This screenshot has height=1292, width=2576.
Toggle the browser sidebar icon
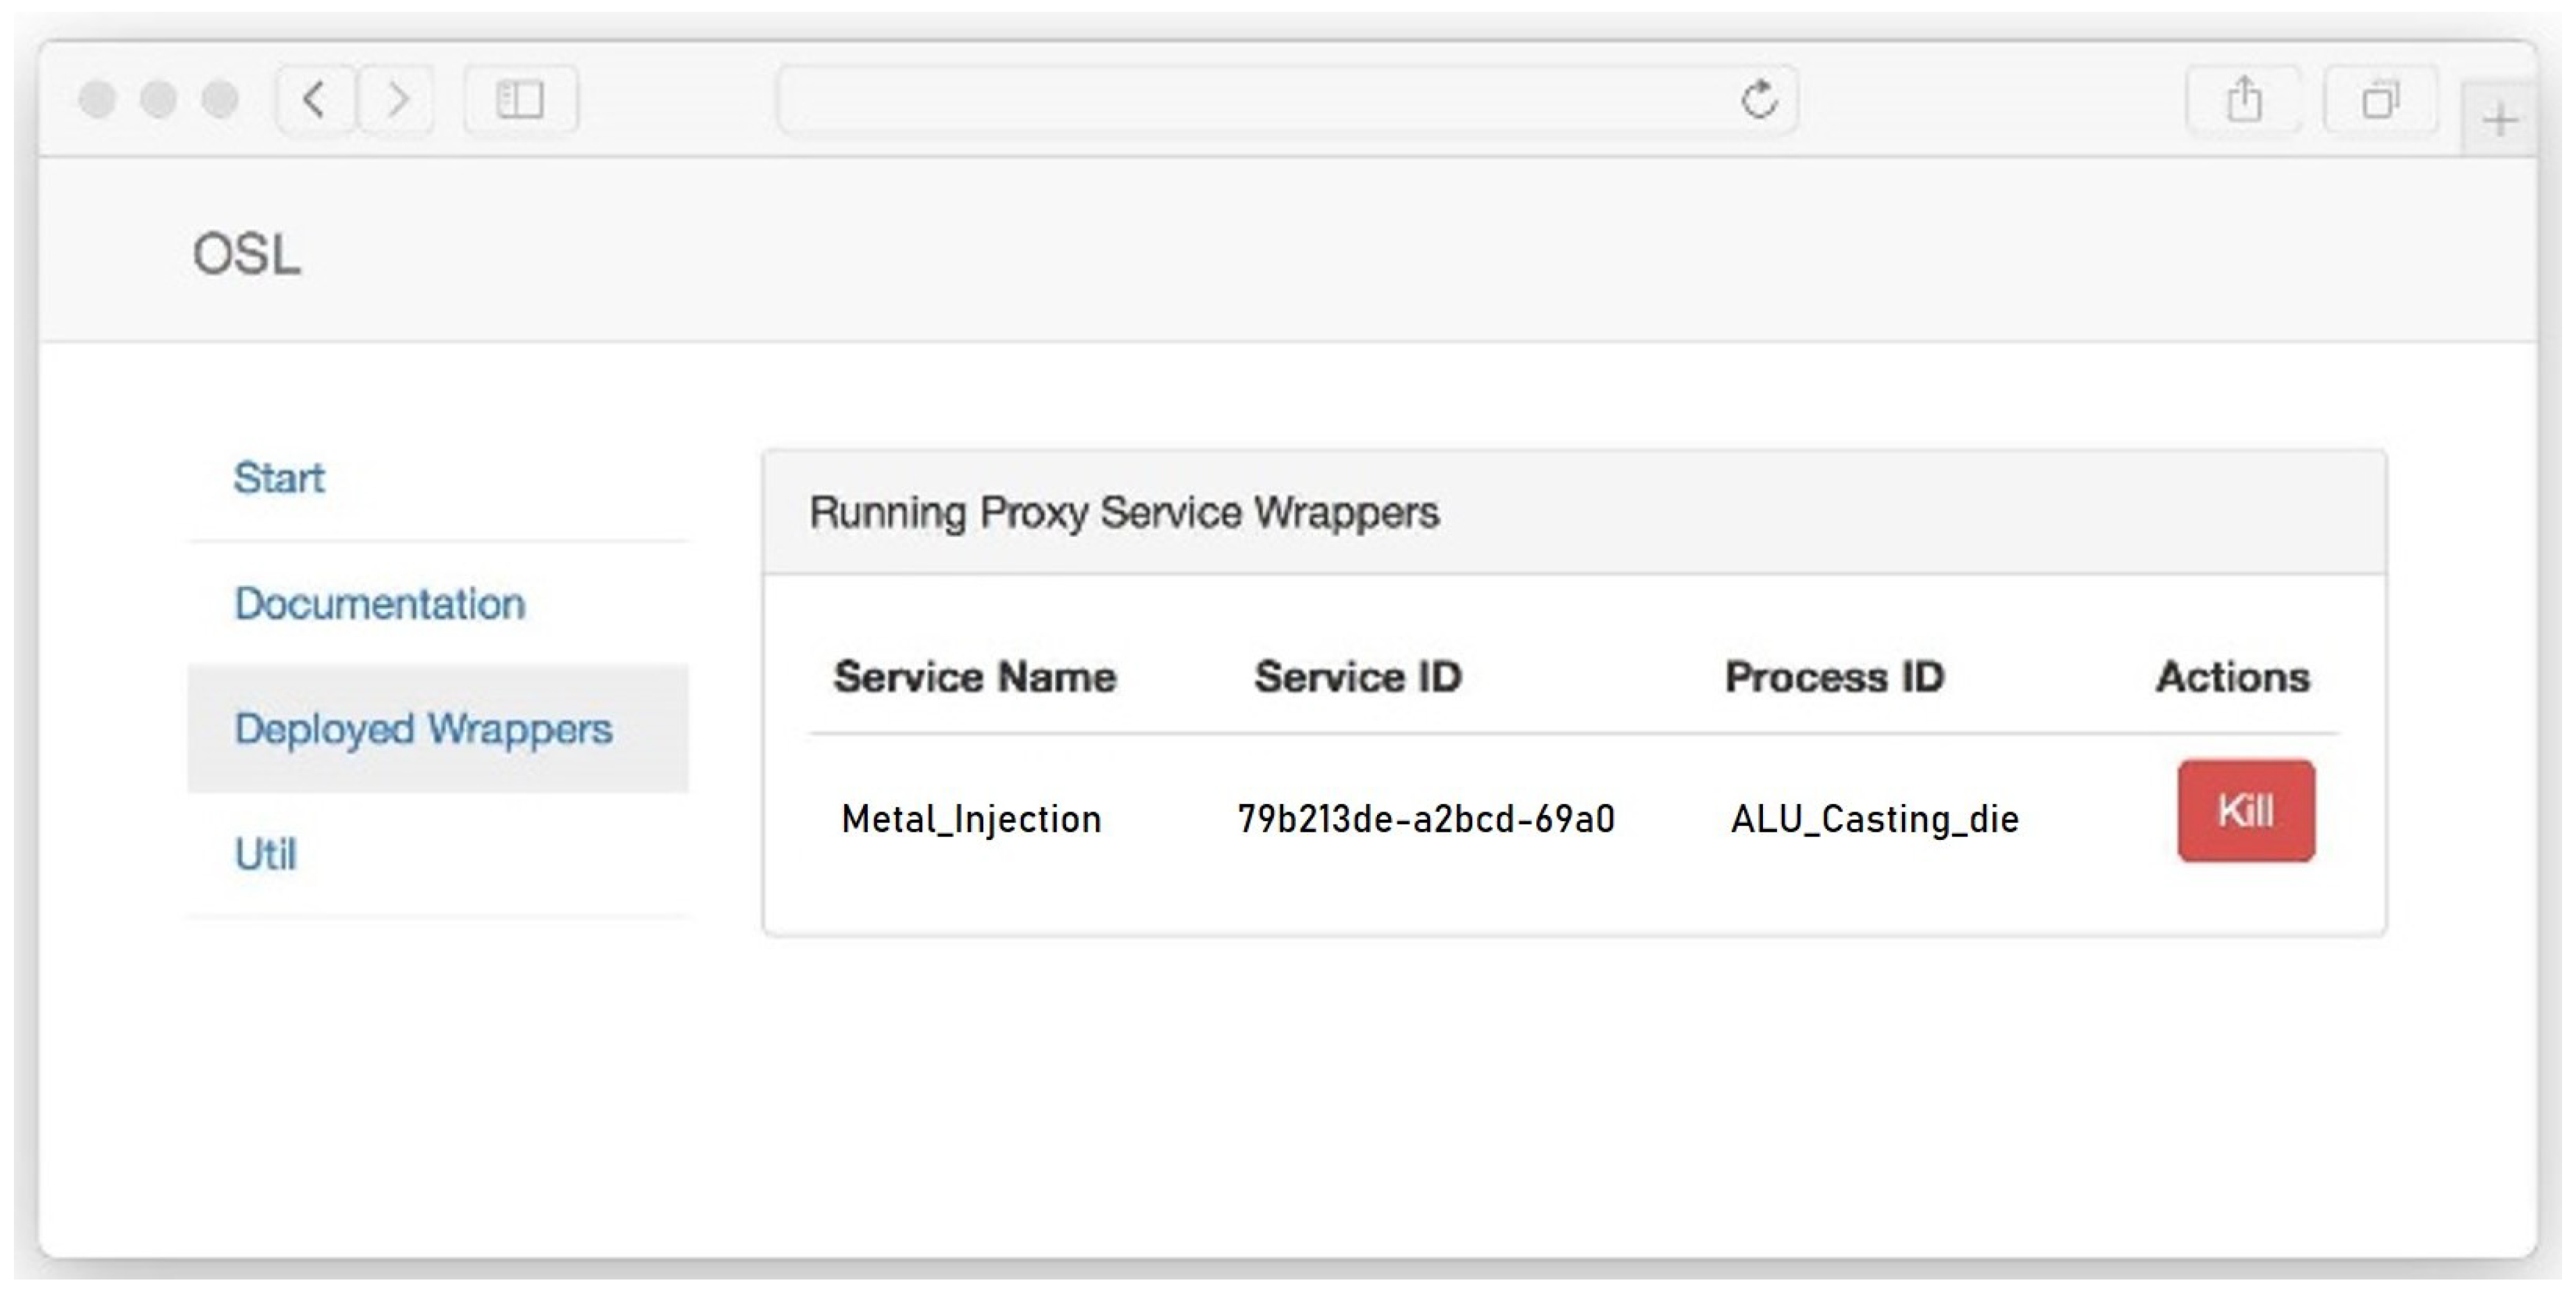click(x=521, y=99)
